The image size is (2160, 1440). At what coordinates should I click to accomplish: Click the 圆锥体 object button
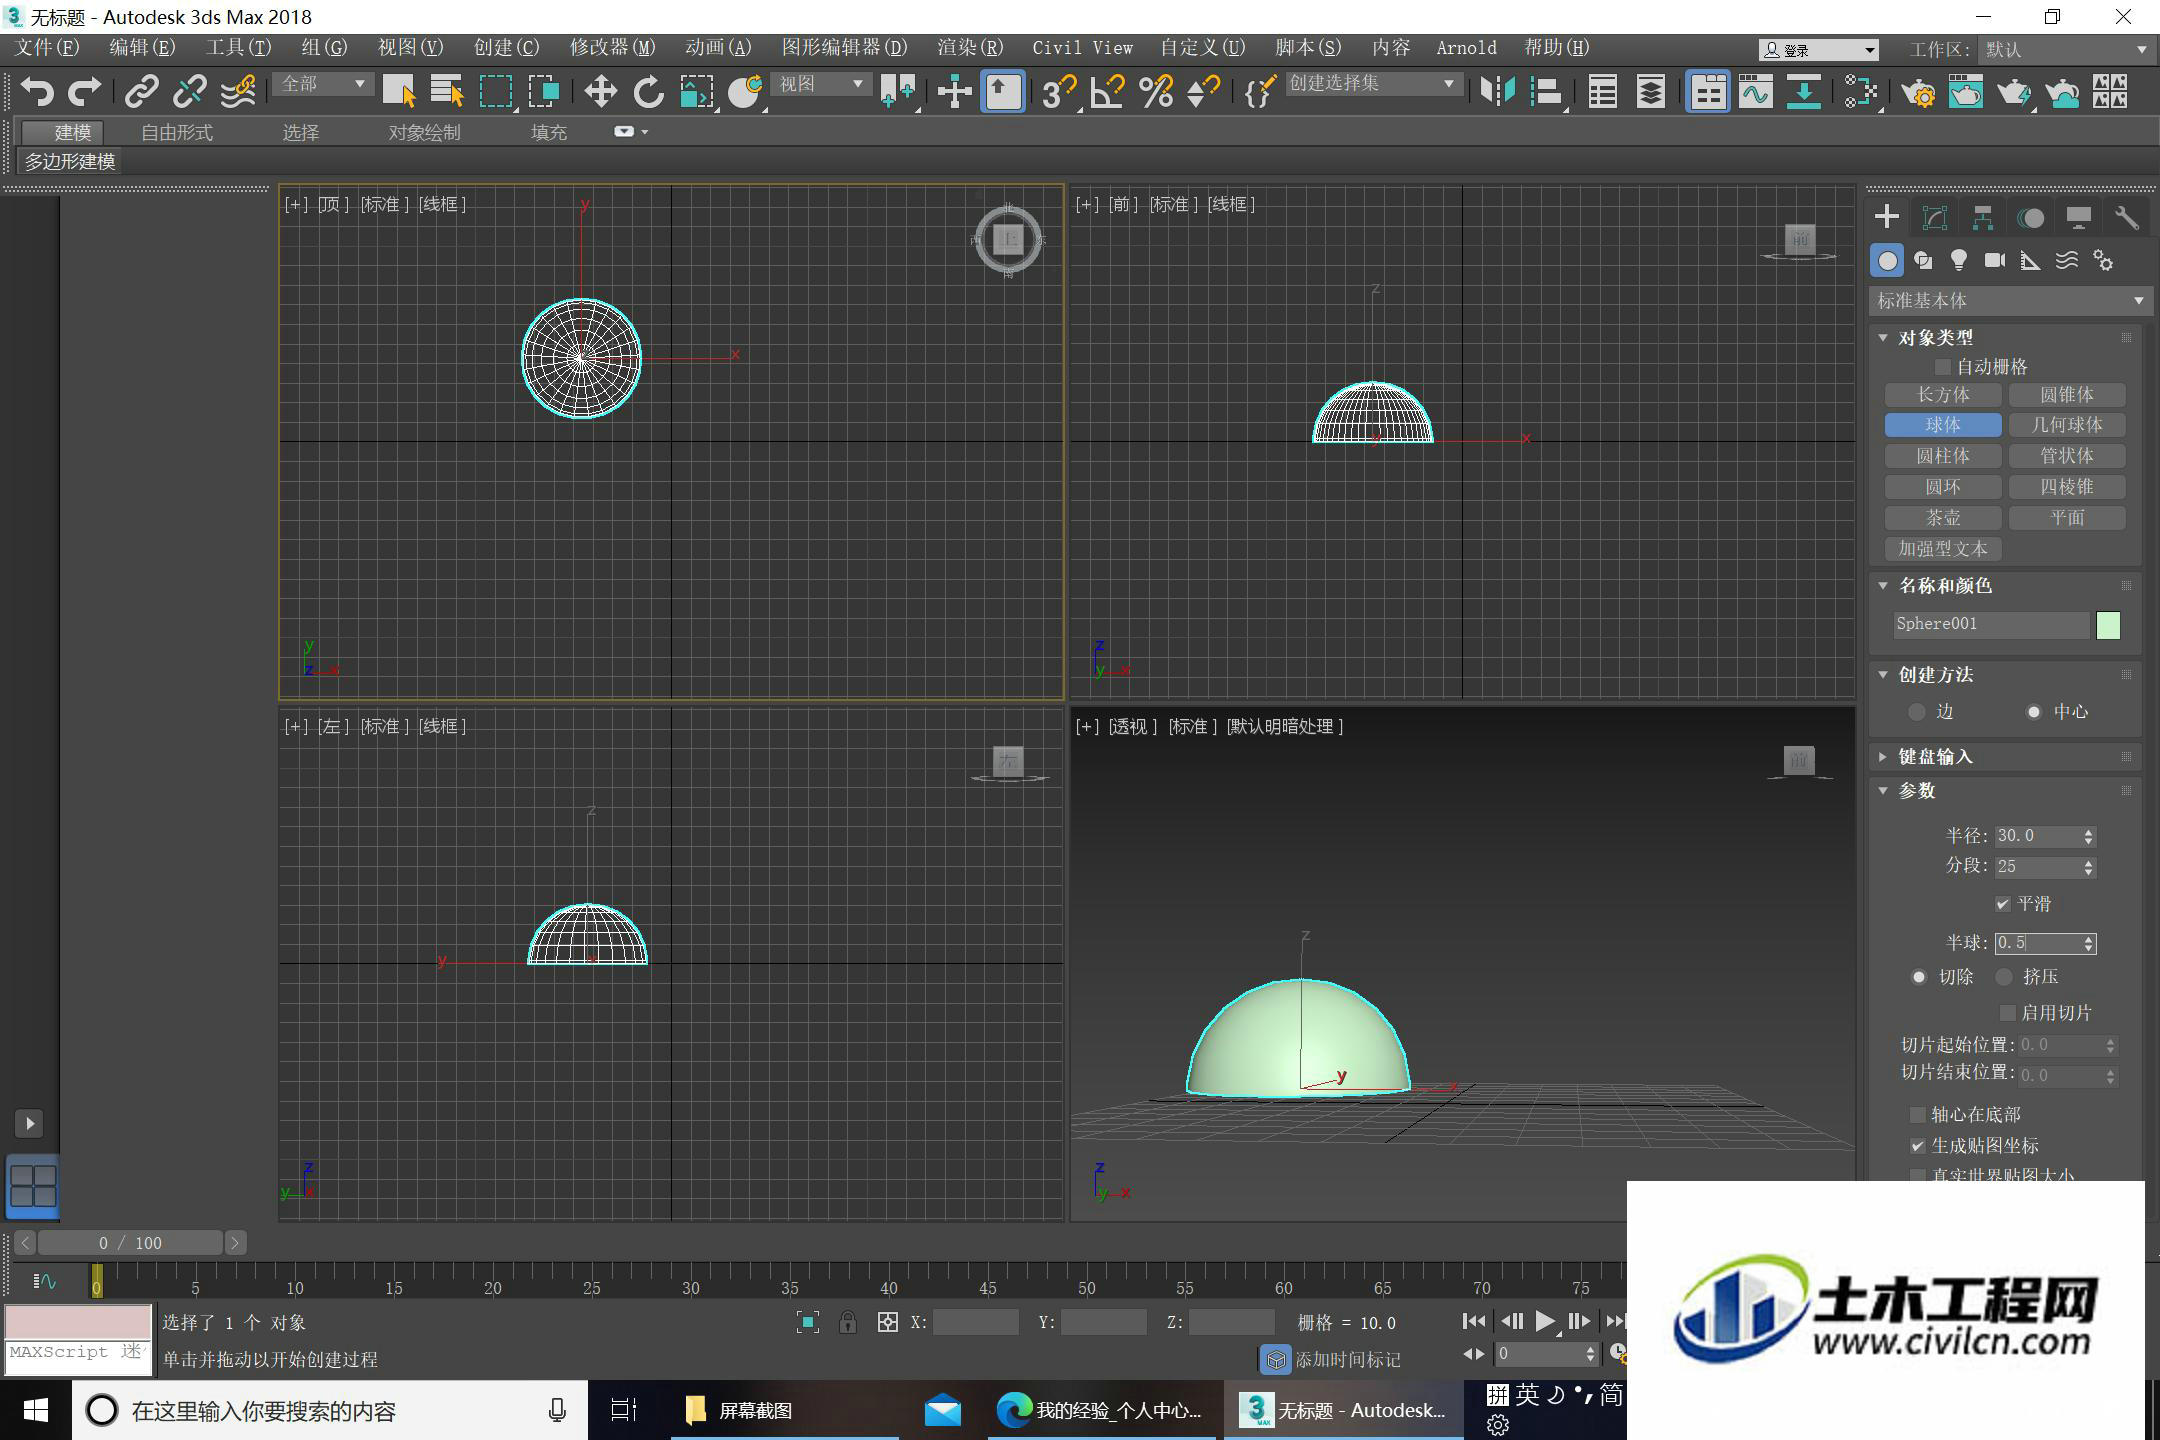pyautogui.click(x=2067, y=395)
